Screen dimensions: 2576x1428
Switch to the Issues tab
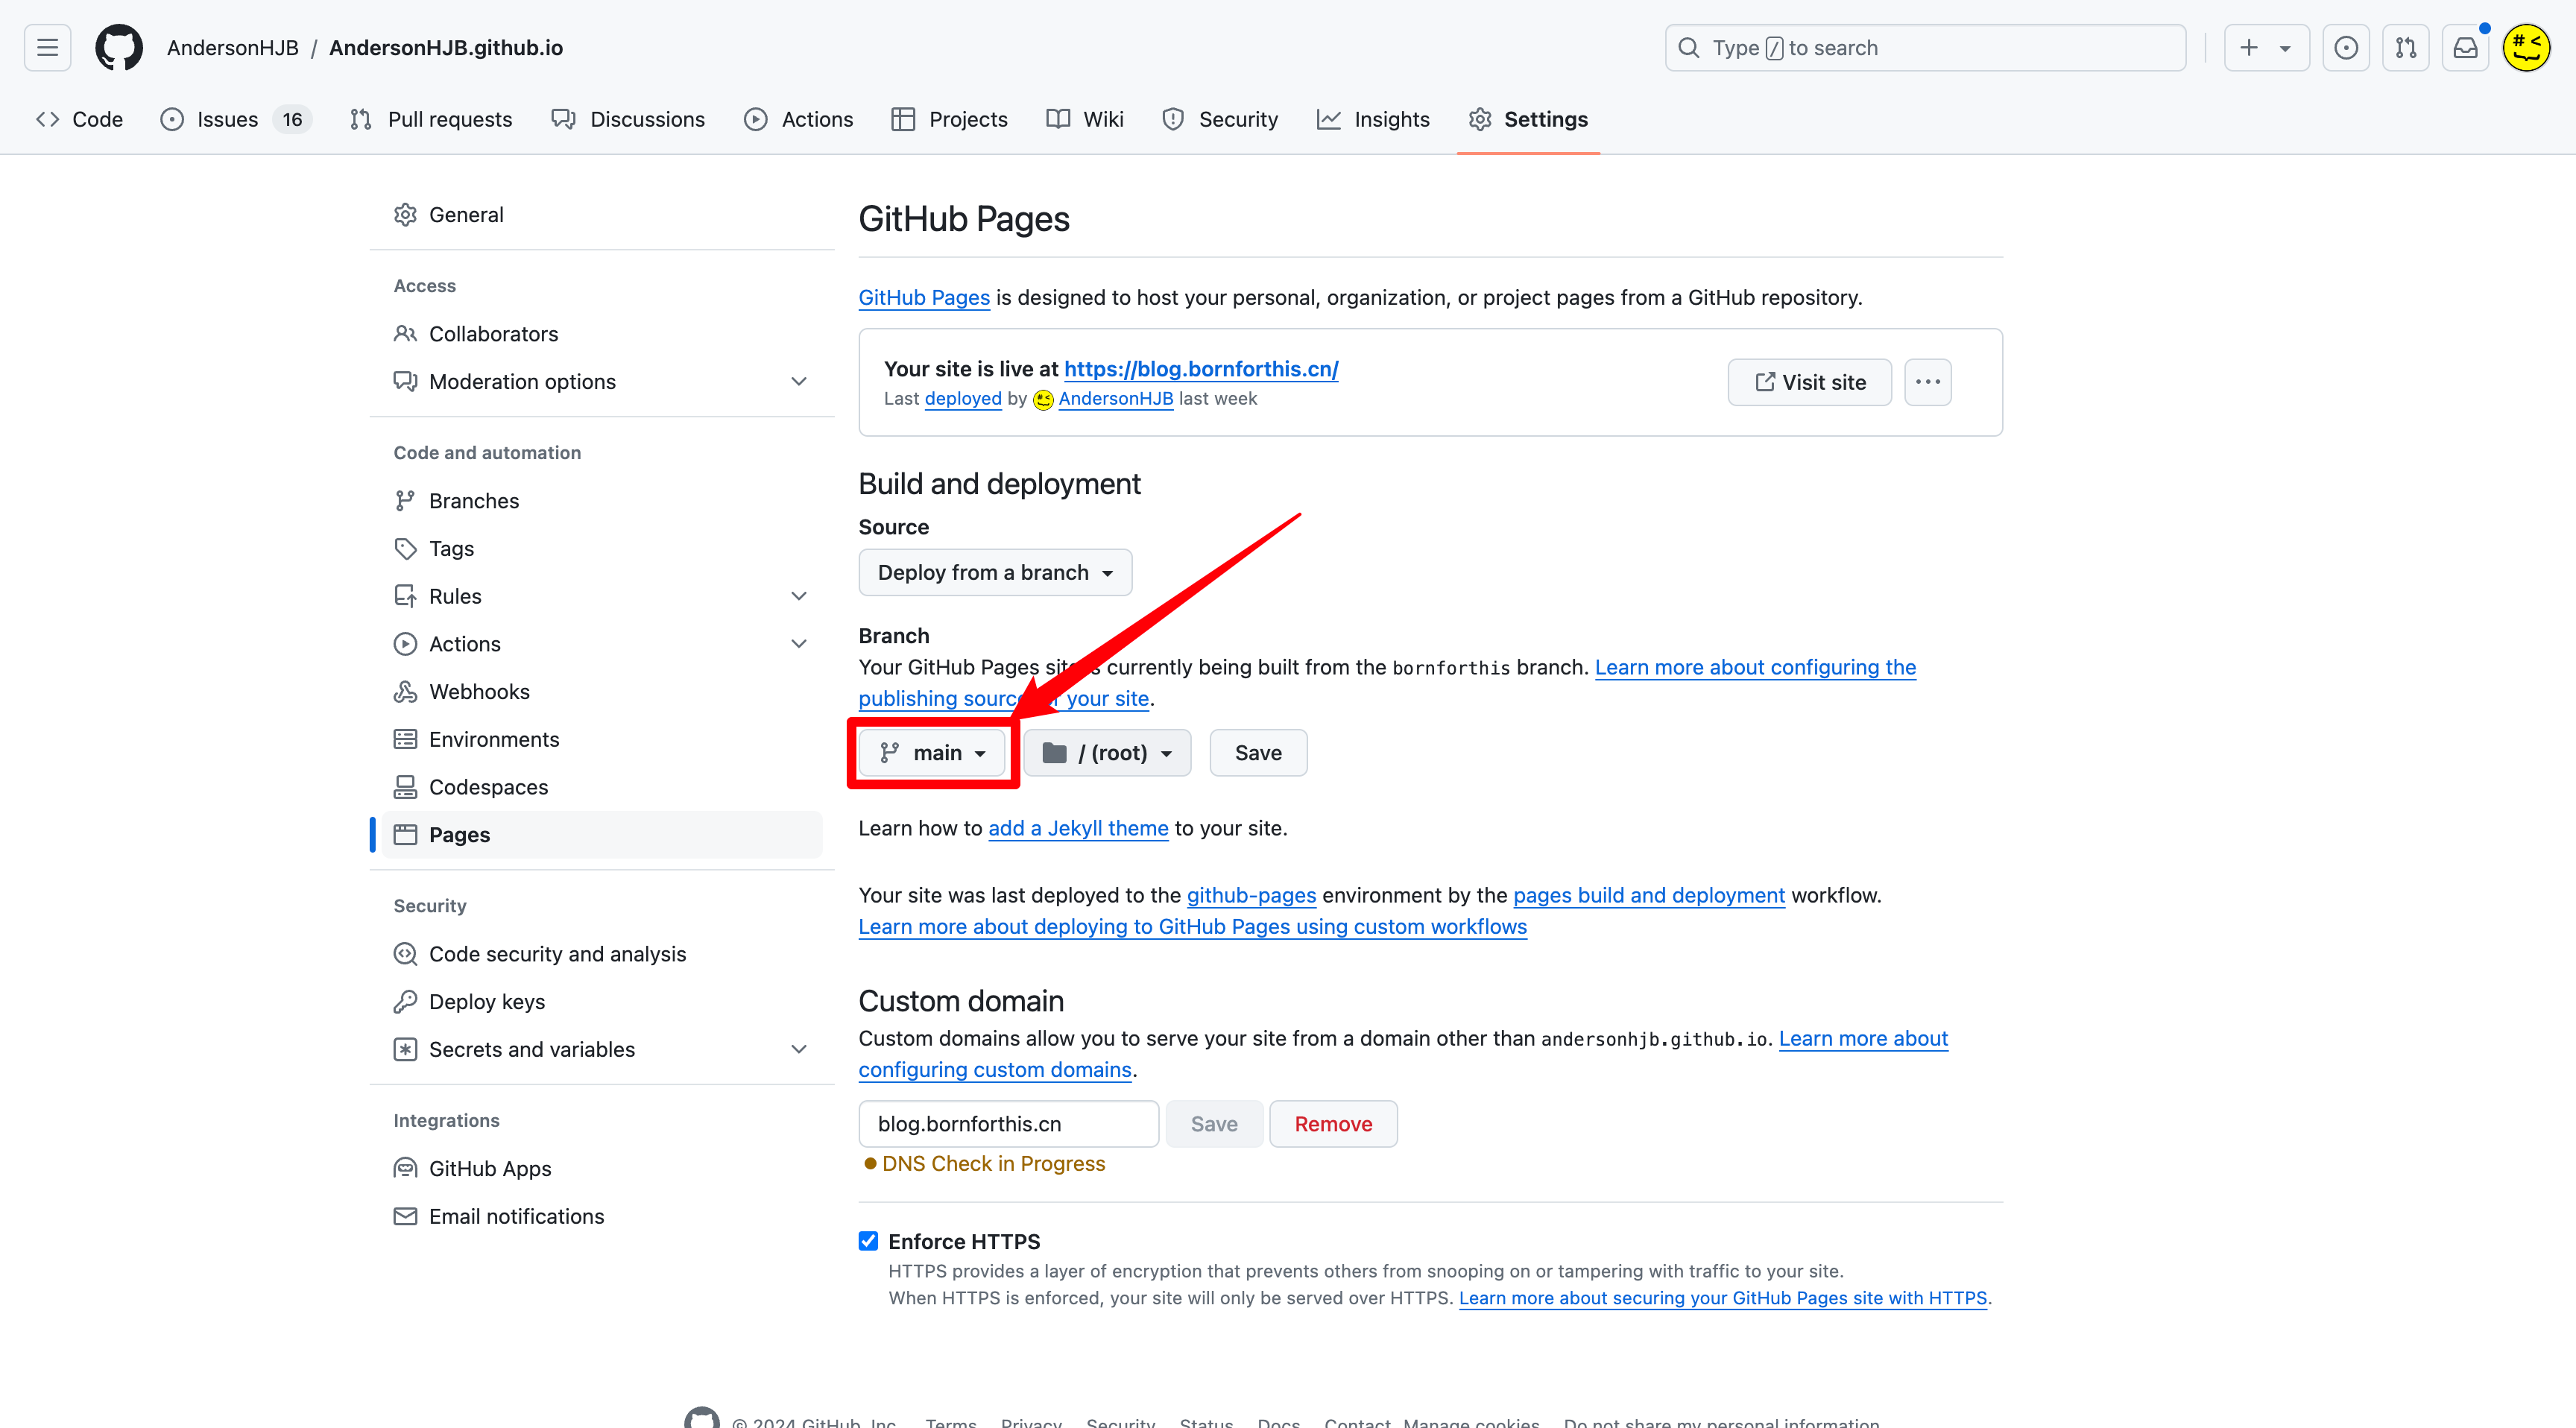(236, 120)
